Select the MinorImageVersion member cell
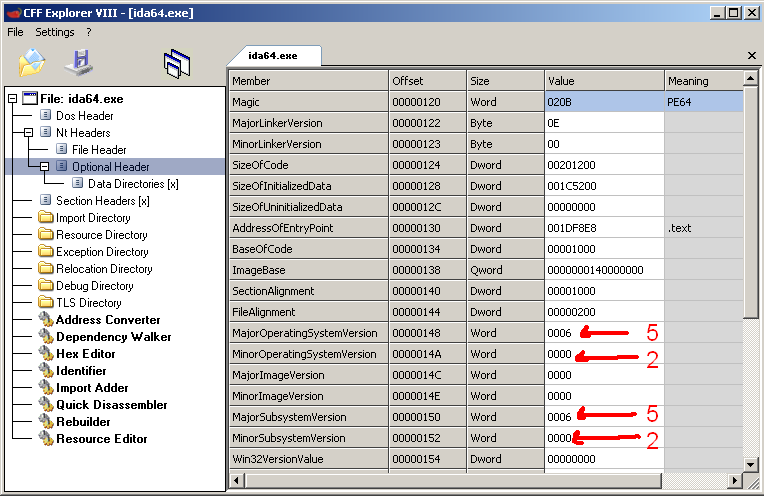This screenshot has height=496, width=764. click(309, 396)
